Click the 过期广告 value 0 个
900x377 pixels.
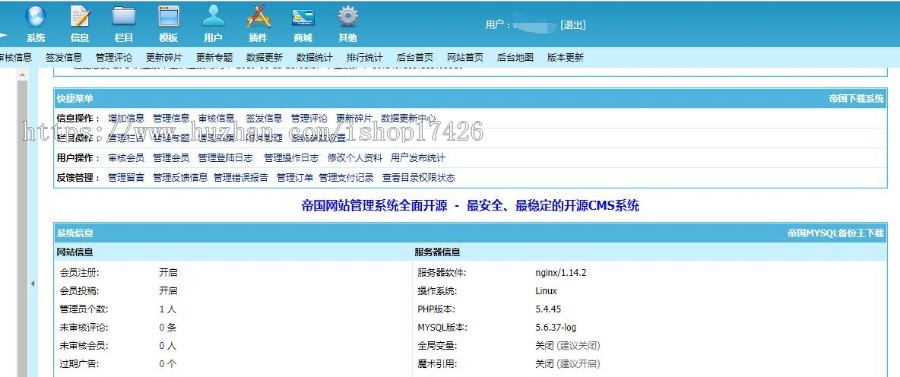pos(168,364)
